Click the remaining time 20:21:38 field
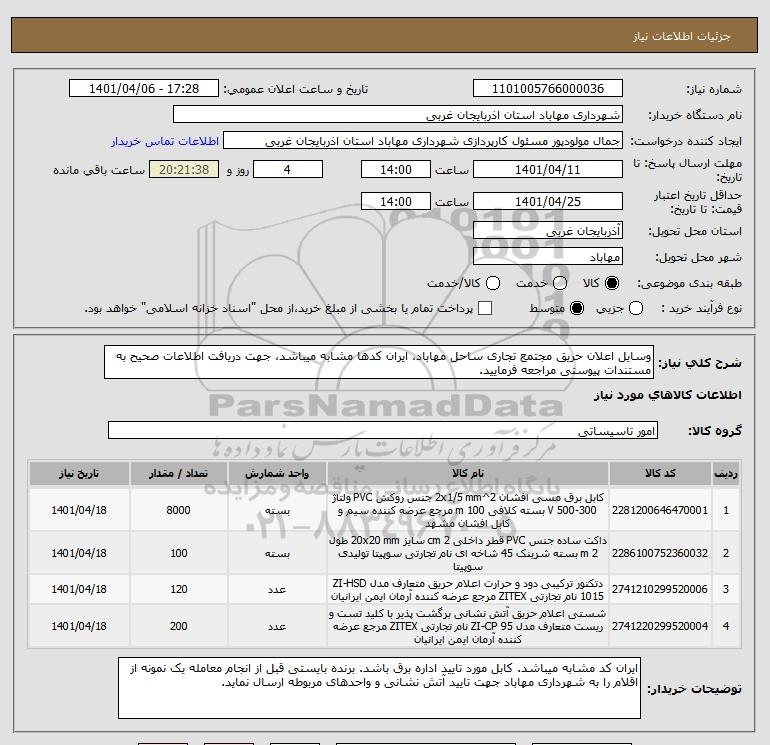 click(x=184, y=169)
